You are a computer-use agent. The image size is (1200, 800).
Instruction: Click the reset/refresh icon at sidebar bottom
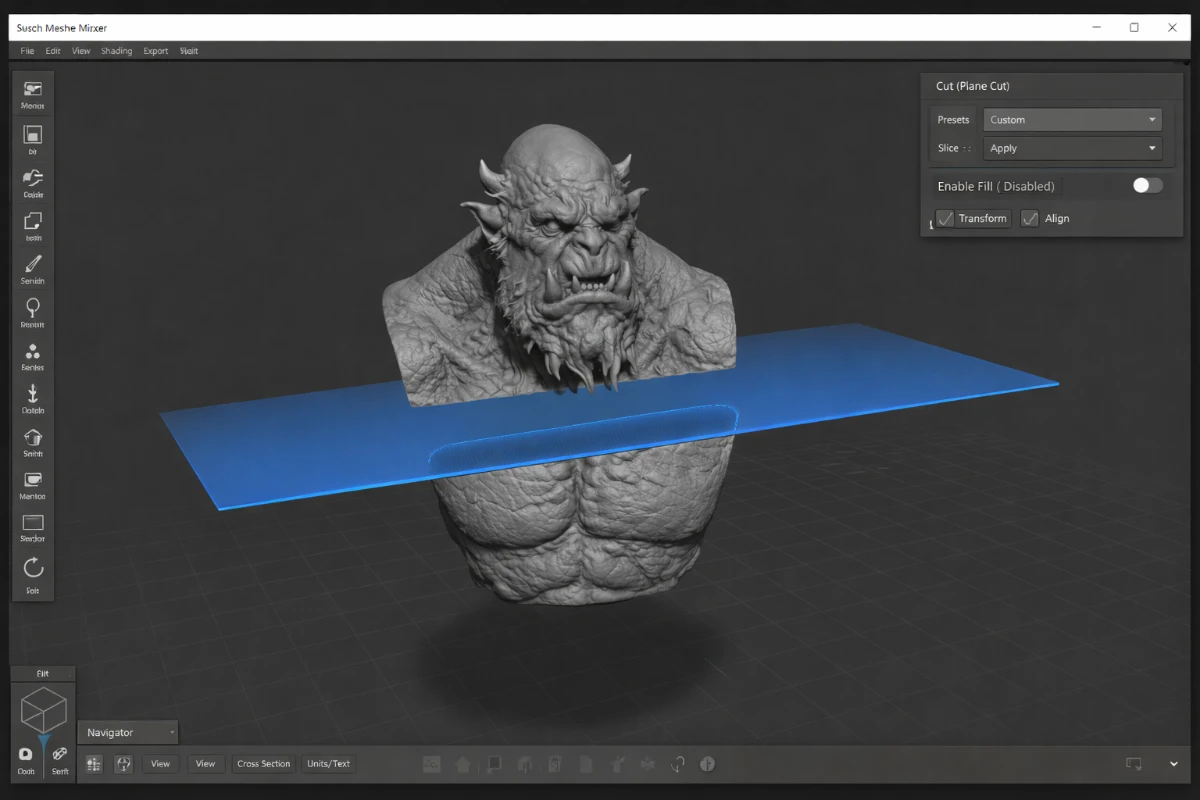(x=33, y=567)
